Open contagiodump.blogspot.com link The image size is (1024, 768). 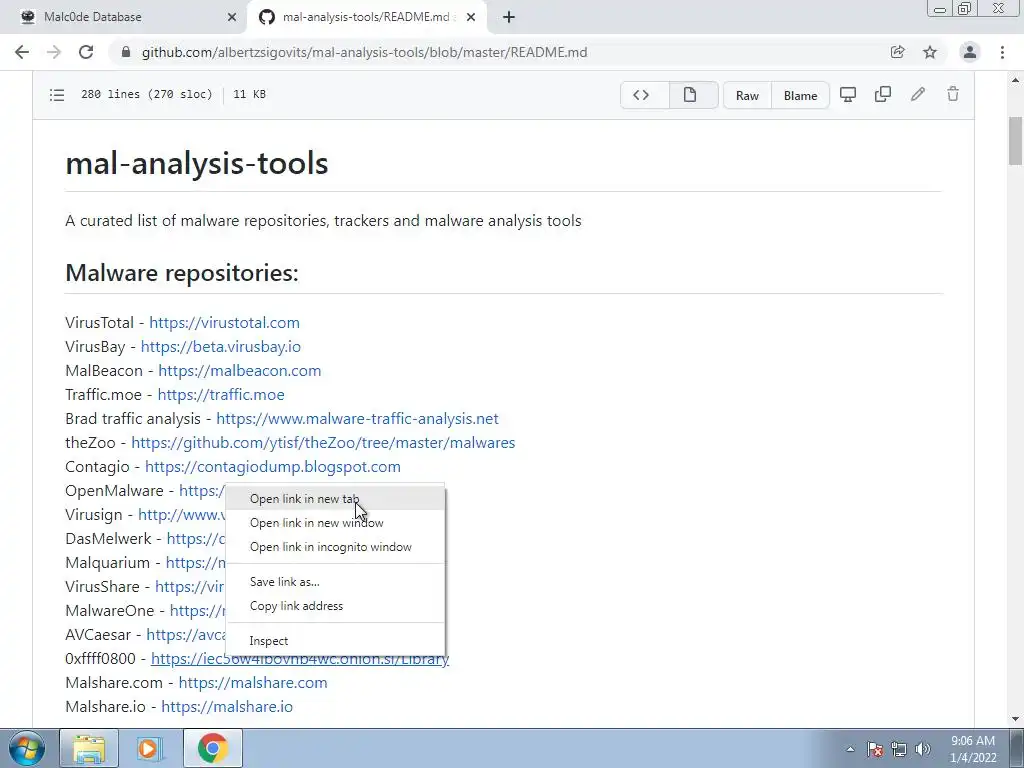click(x=273, y=467)
